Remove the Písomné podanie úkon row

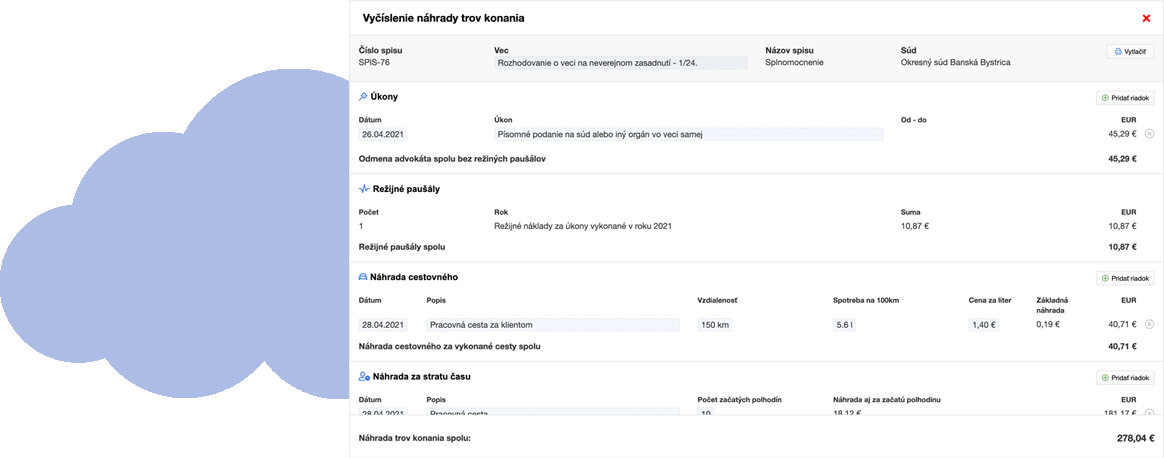[x=1149, y=134]
